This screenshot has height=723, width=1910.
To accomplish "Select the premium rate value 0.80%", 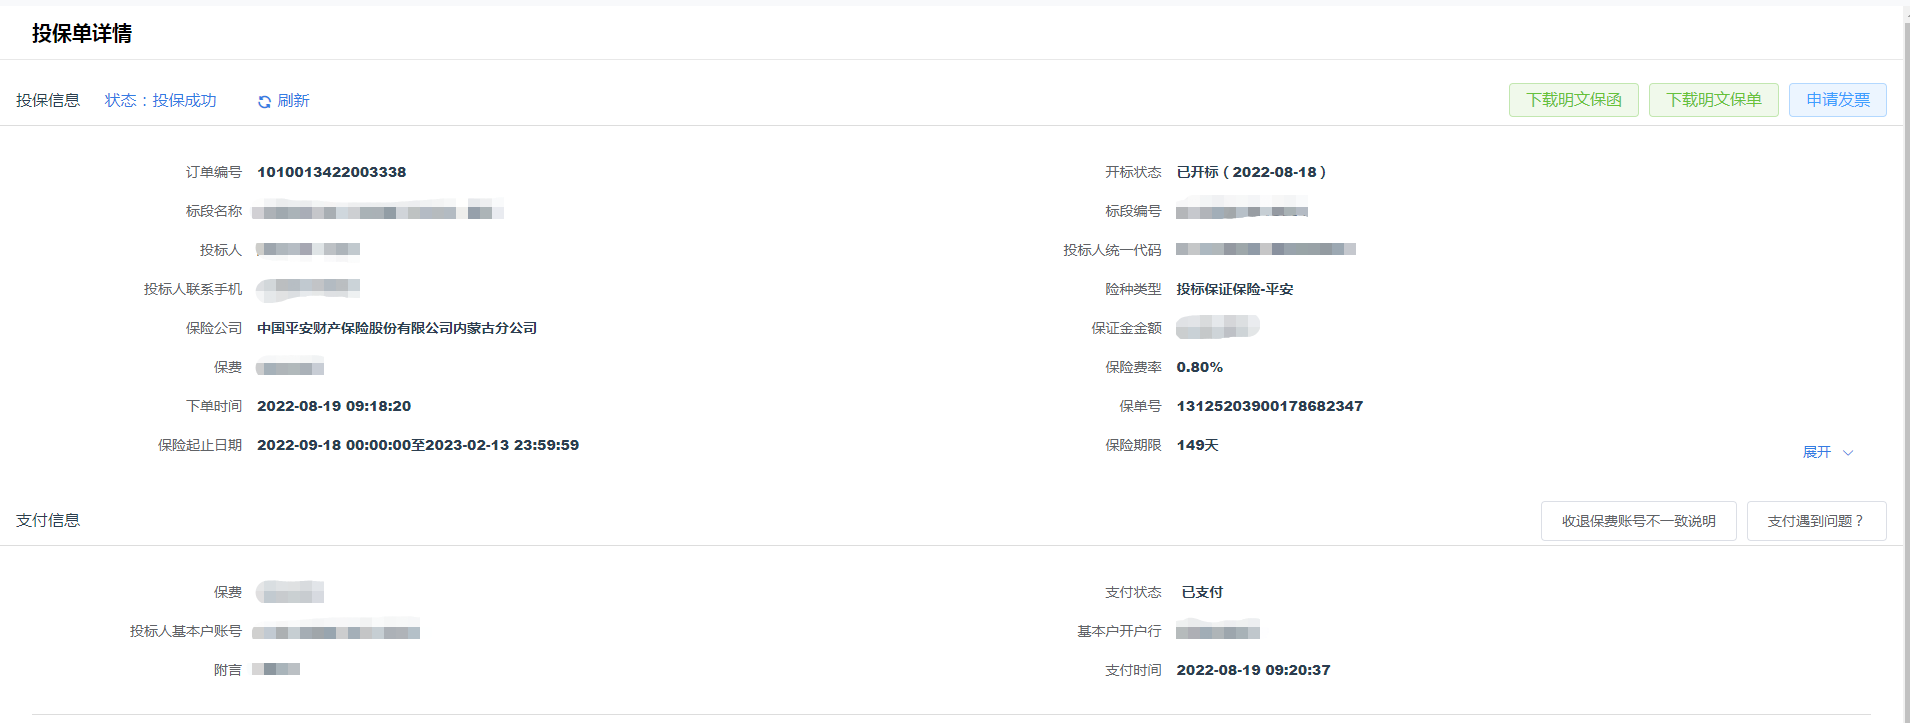I will 1199,367.
